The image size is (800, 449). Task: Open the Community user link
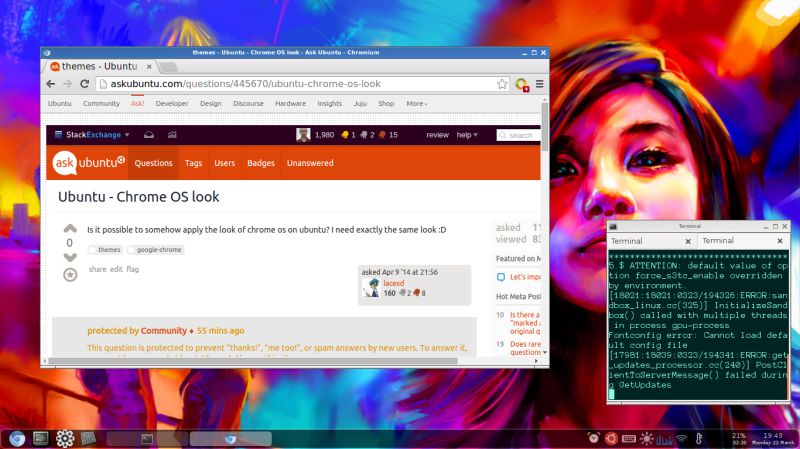point(164,331)
